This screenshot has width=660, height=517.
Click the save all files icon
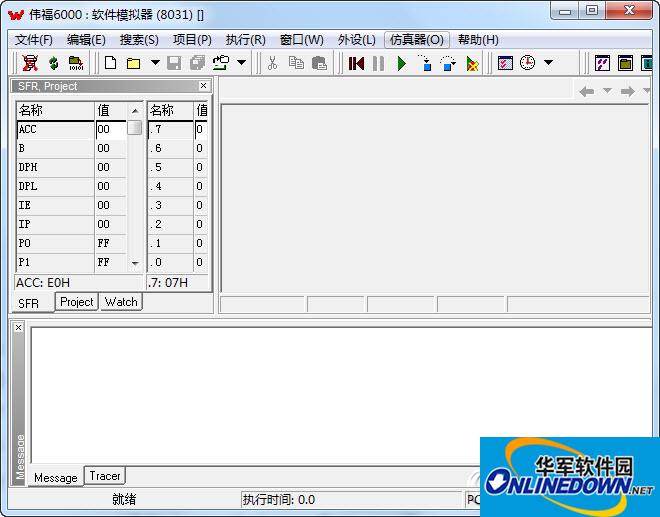197,63
